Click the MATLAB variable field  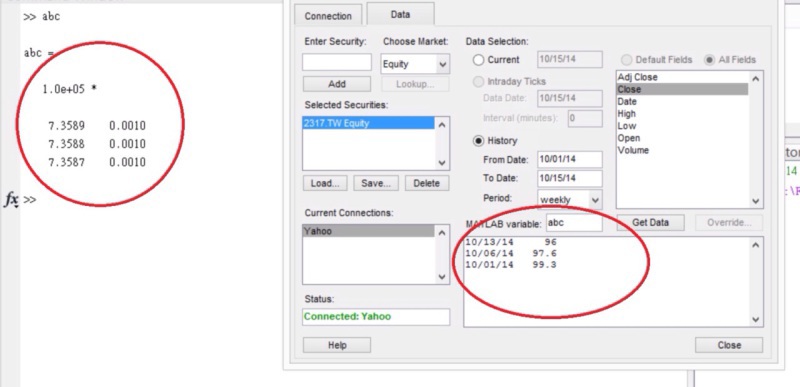click(x=574, y=223)
